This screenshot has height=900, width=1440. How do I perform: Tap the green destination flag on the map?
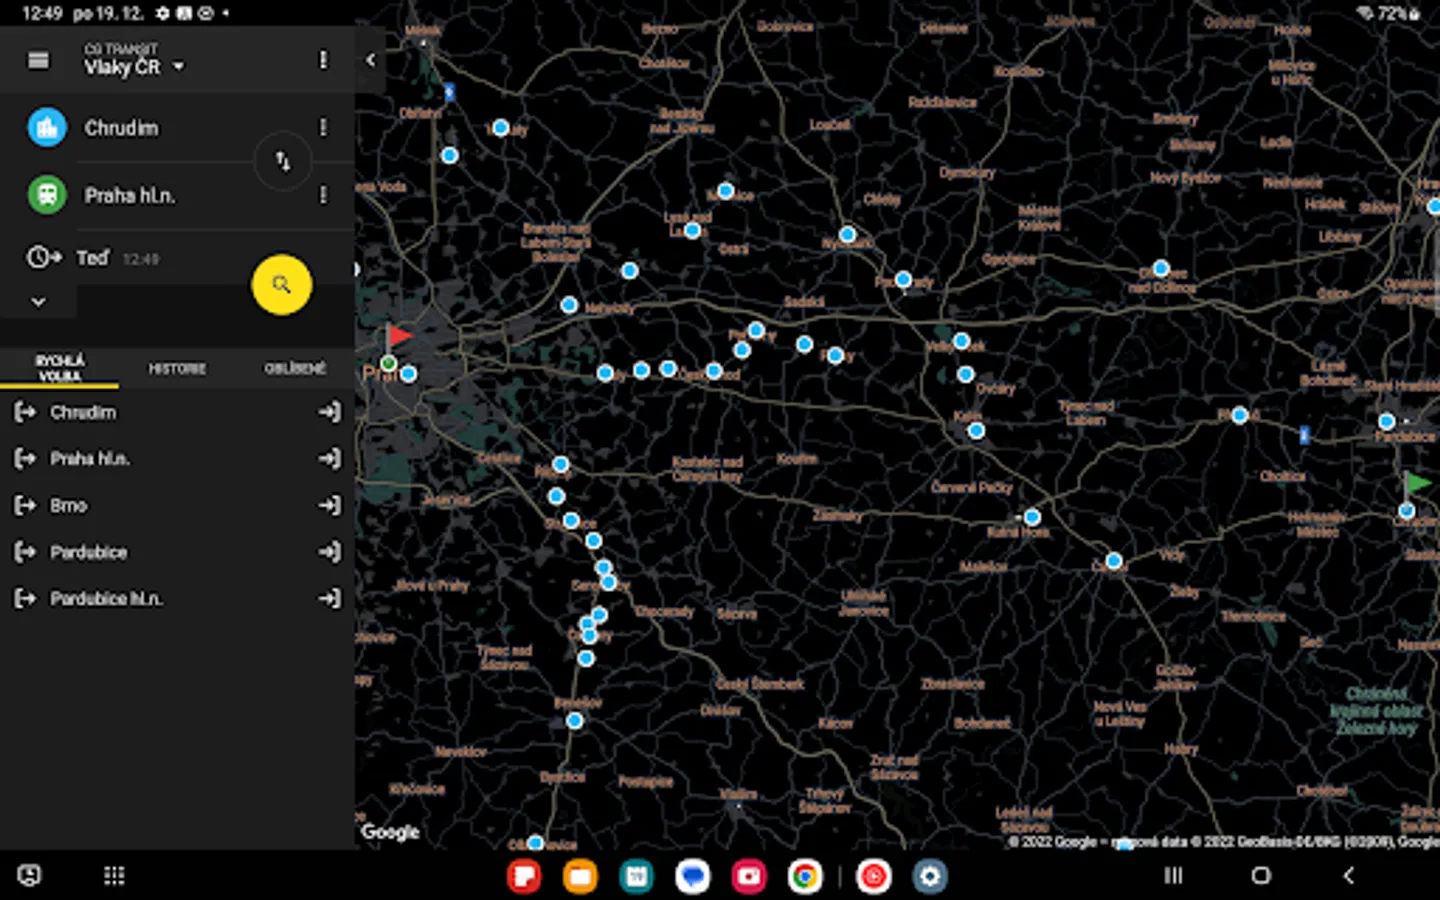[1417, 483]
